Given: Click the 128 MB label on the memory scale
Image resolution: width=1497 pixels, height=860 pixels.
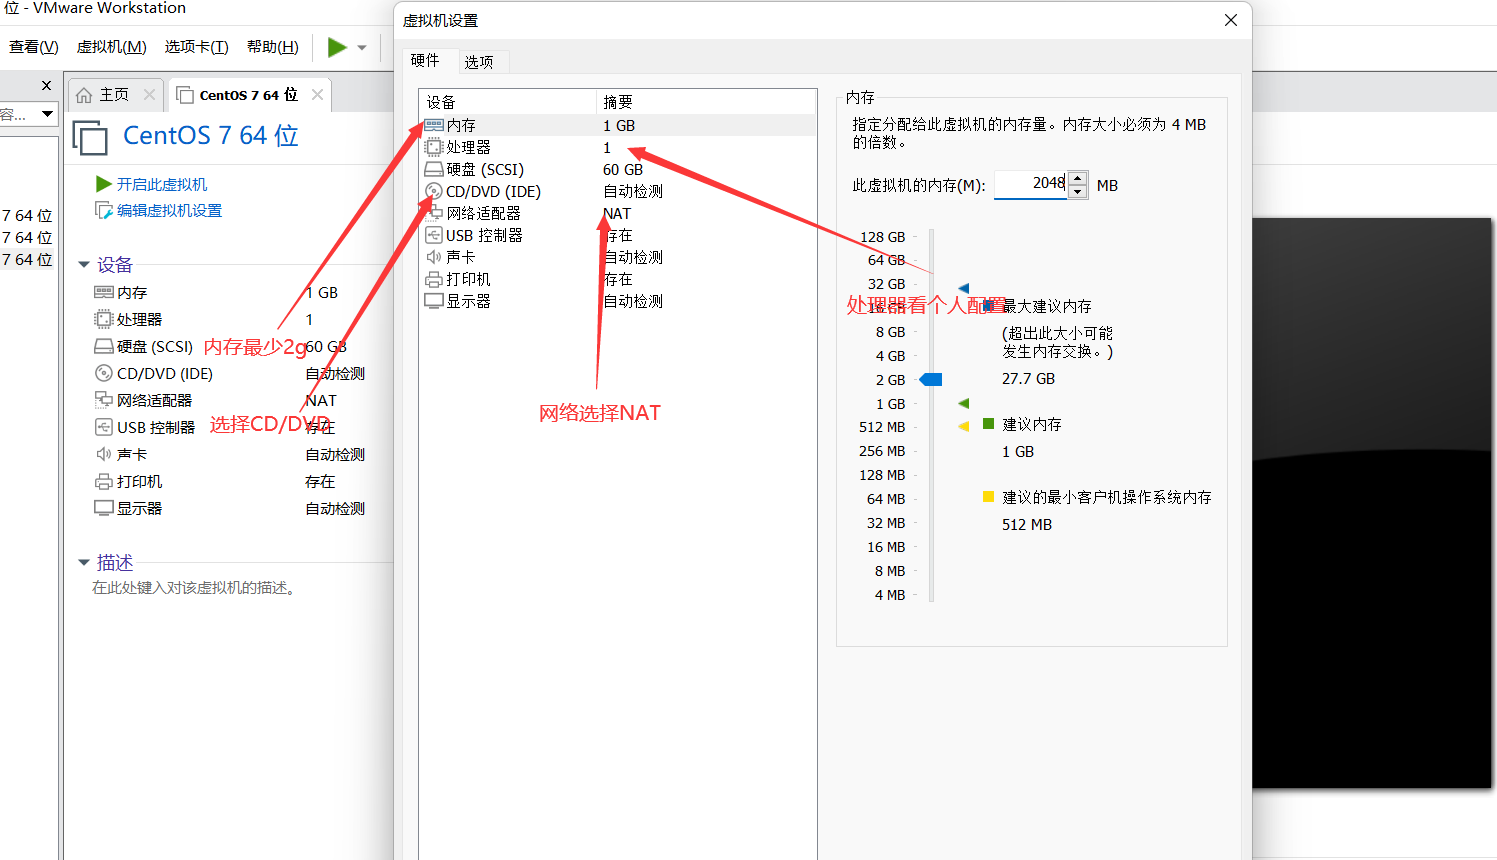Looking at the screenshot, I should [882, 475].
